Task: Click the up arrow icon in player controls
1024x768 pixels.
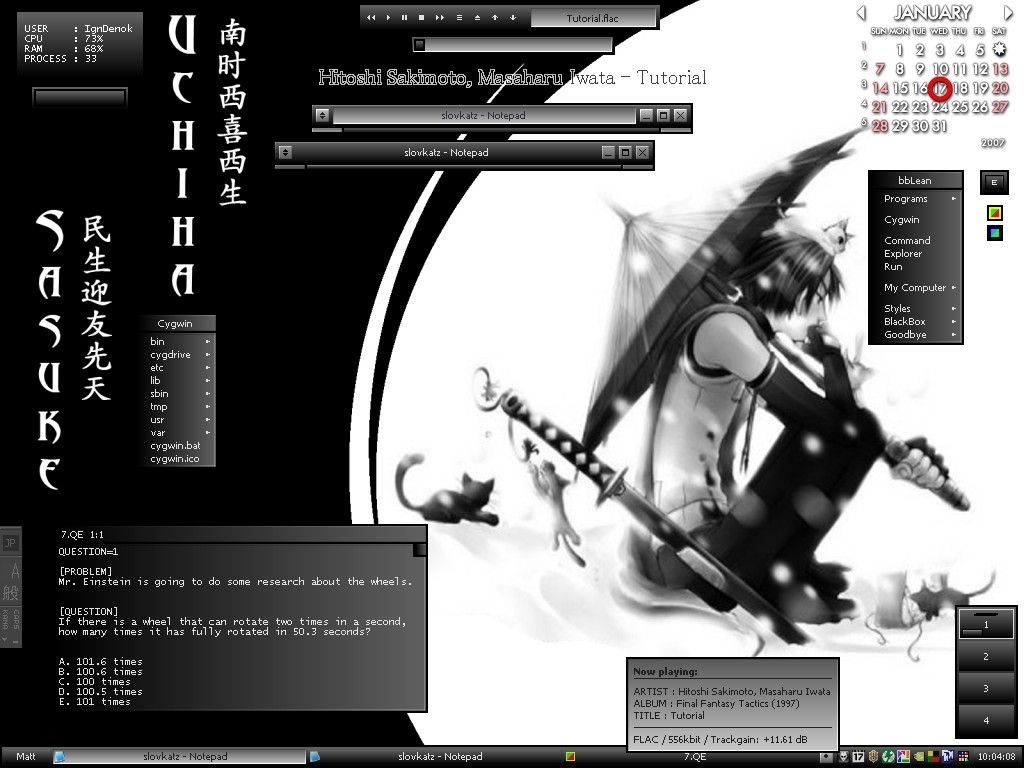Action: pos(495,18)
